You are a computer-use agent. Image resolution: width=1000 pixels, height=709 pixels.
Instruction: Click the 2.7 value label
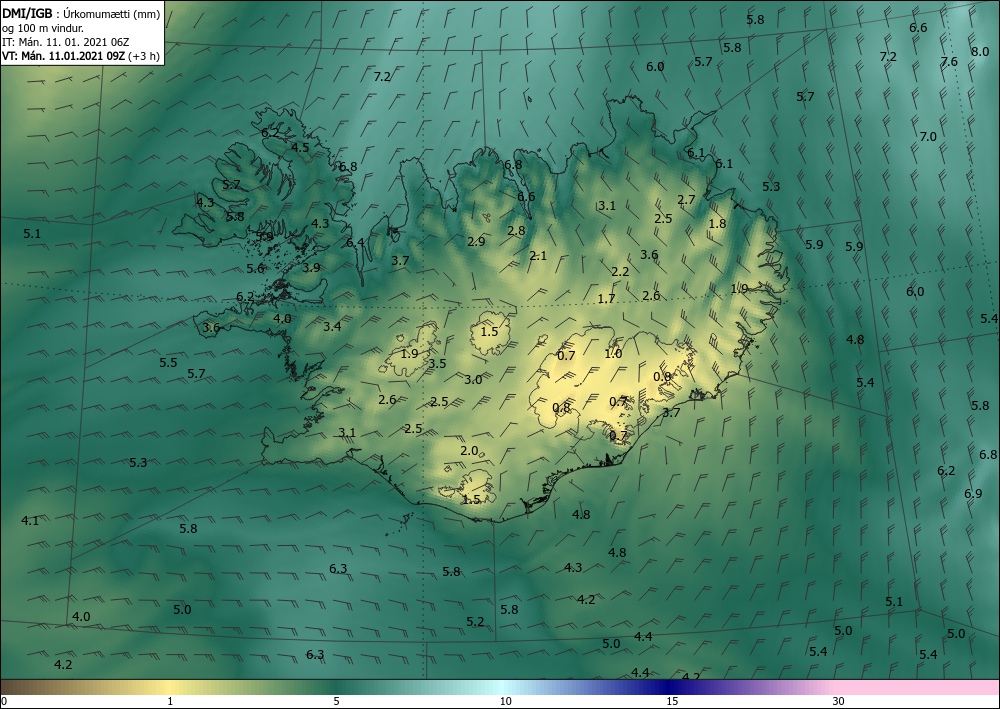(686, 200)
